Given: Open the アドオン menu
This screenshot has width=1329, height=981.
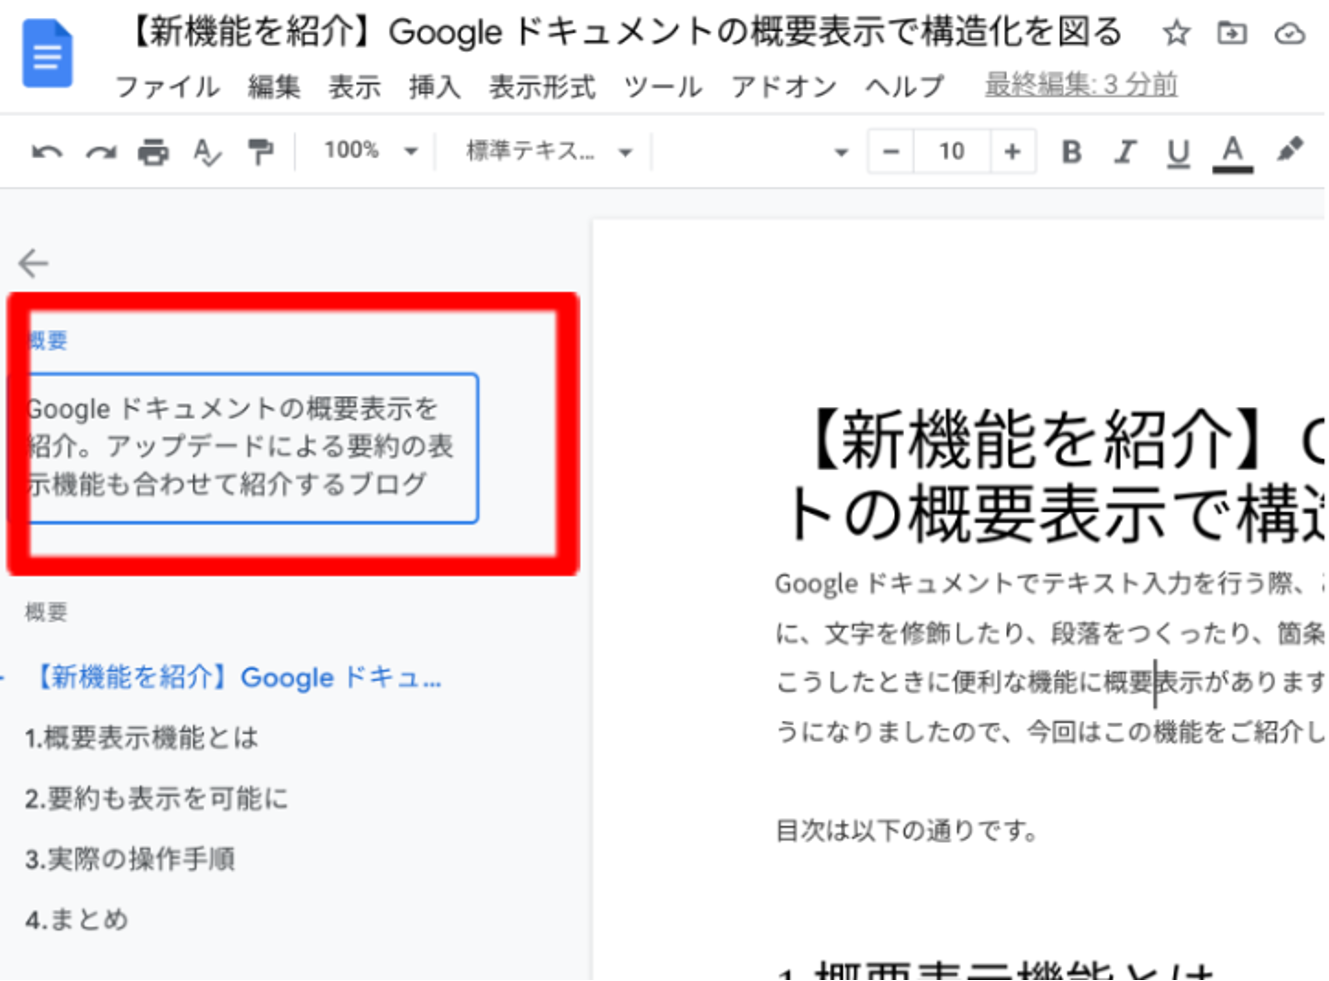Looking at the screenshot, I should tap(783, 87).
